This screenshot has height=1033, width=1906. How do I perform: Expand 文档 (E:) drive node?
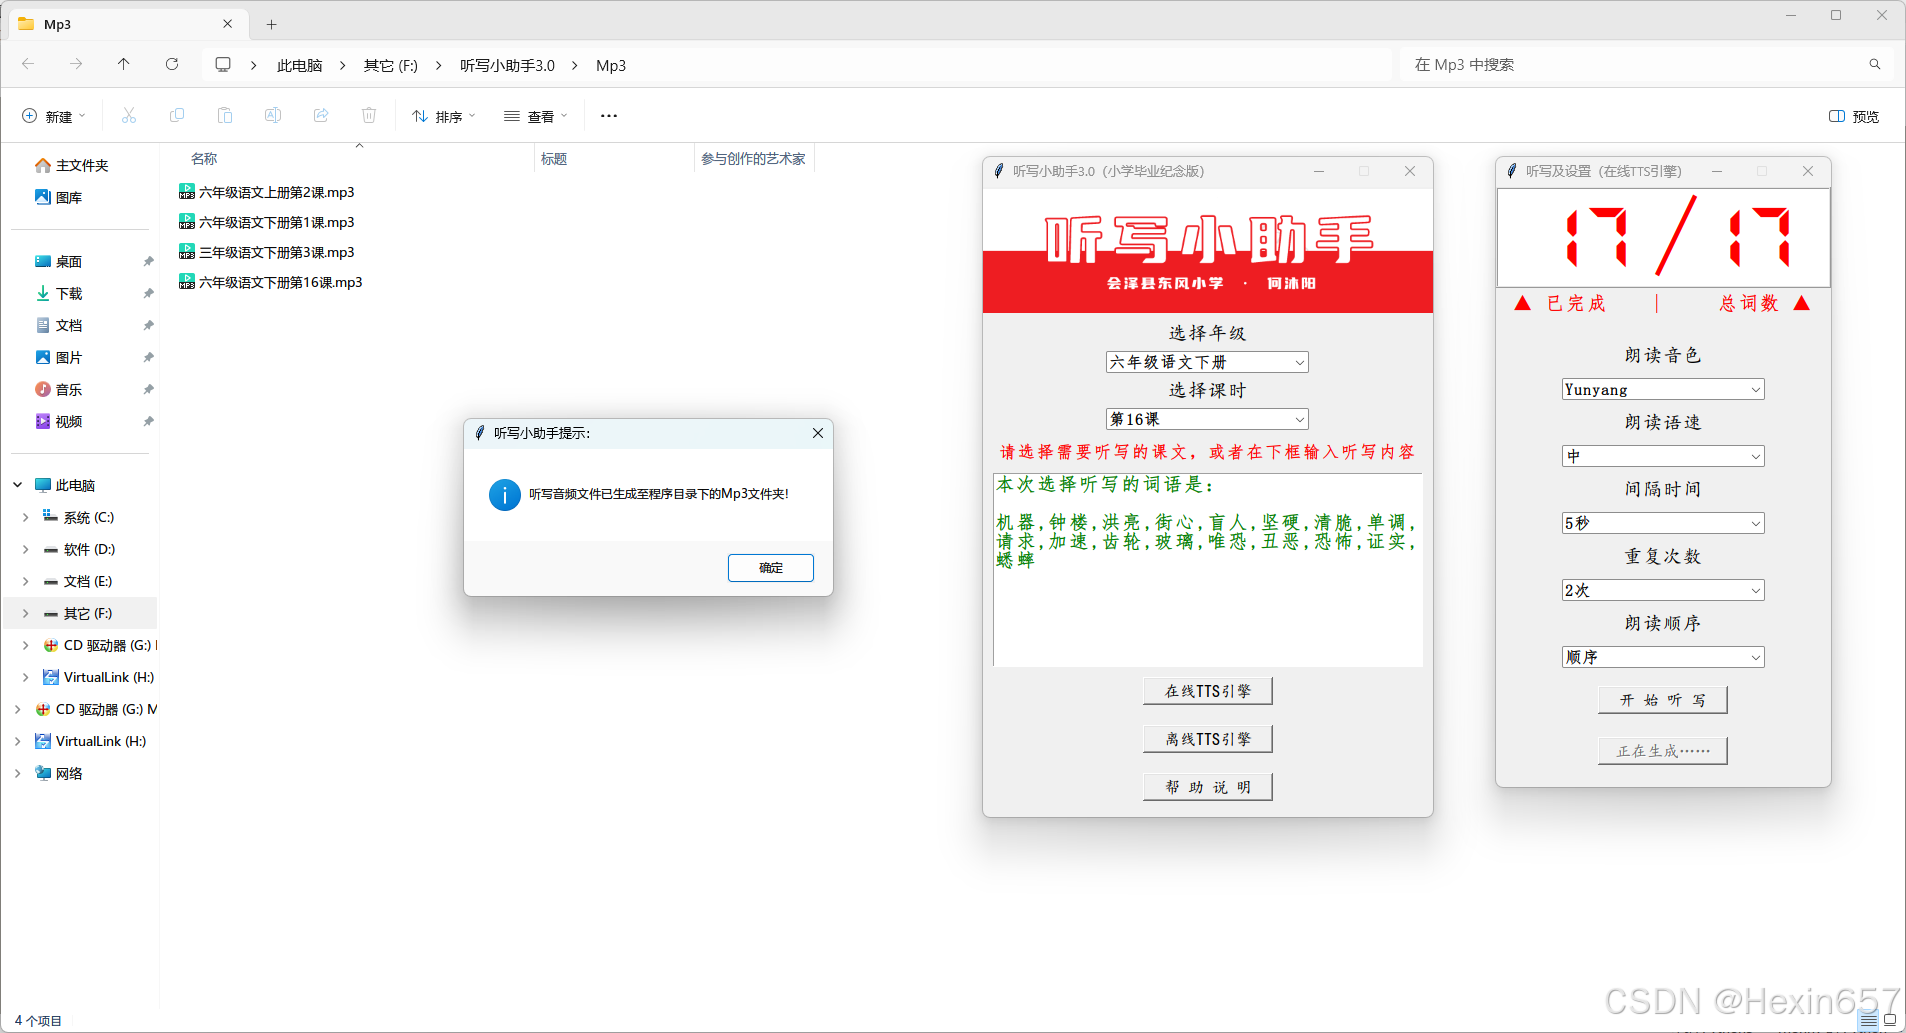coord(25,581)
